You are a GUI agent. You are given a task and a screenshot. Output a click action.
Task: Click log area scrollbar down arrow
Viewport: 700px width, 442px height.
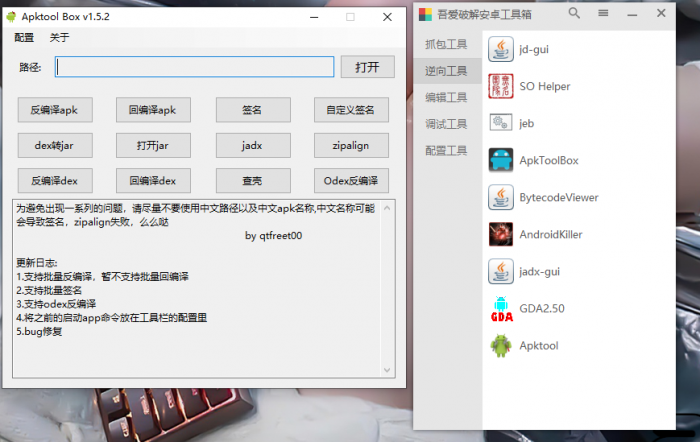pos(387,370)
